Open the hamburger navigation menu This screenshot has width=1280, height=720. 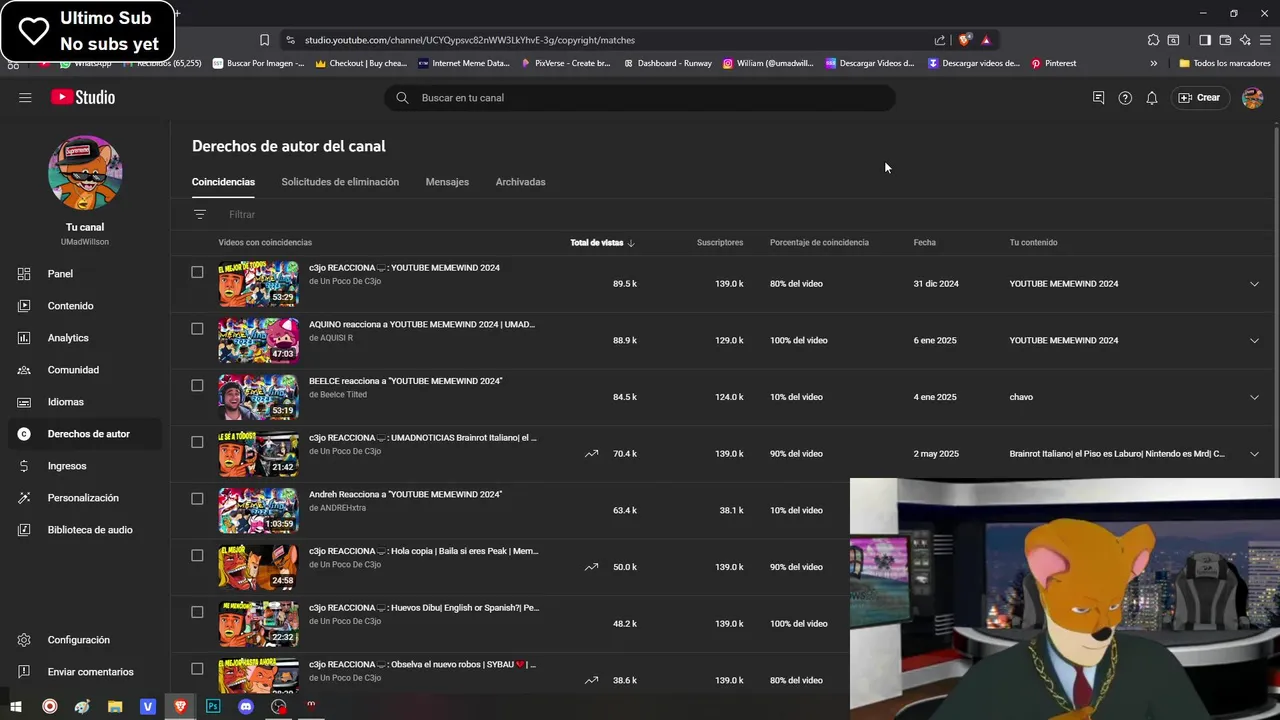point(25,97)
